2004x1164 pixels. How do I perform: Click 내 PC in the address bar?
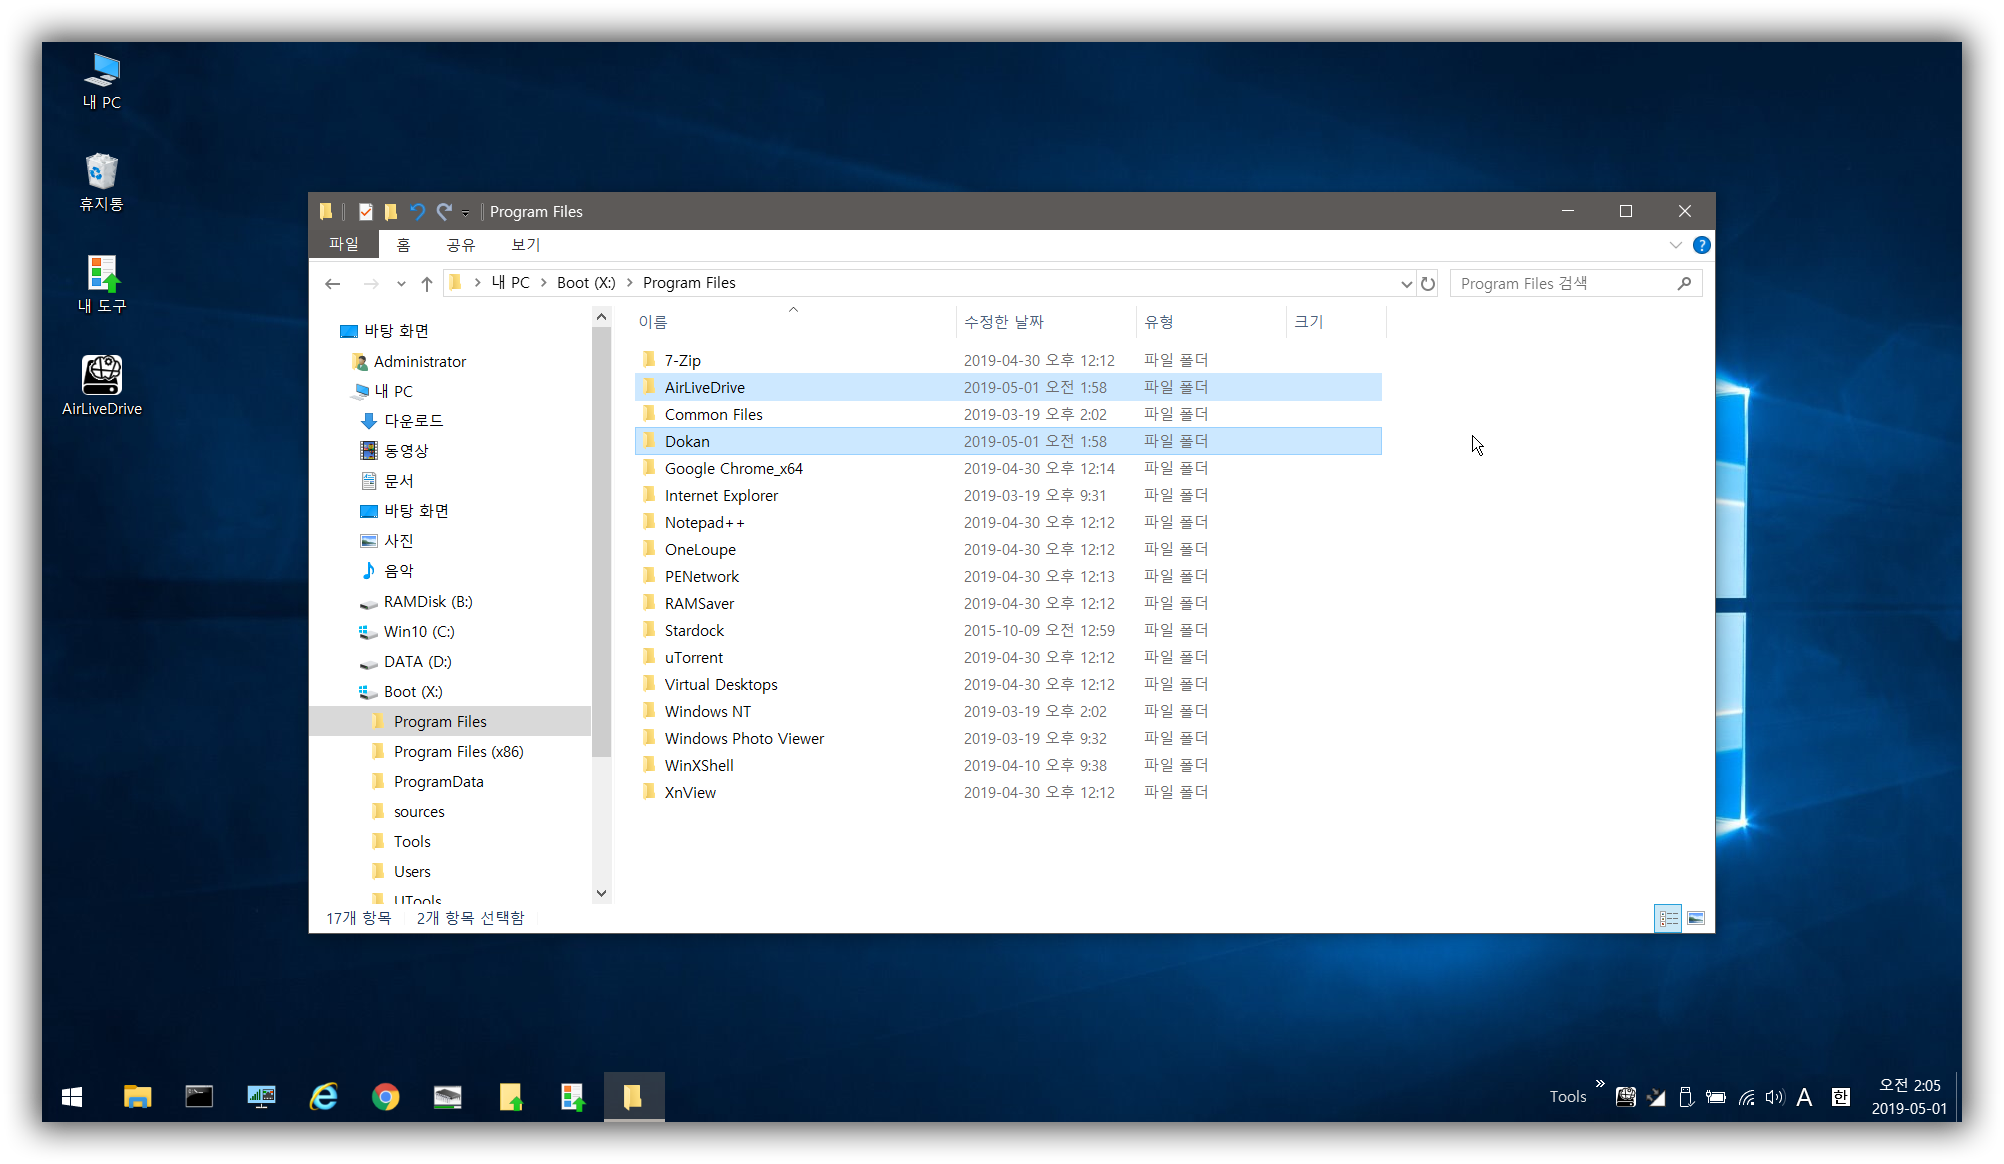[510, 283]
